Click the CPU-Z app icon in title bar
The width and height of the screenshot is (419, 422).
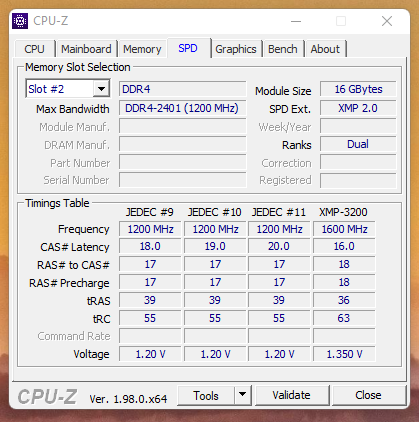20,21
